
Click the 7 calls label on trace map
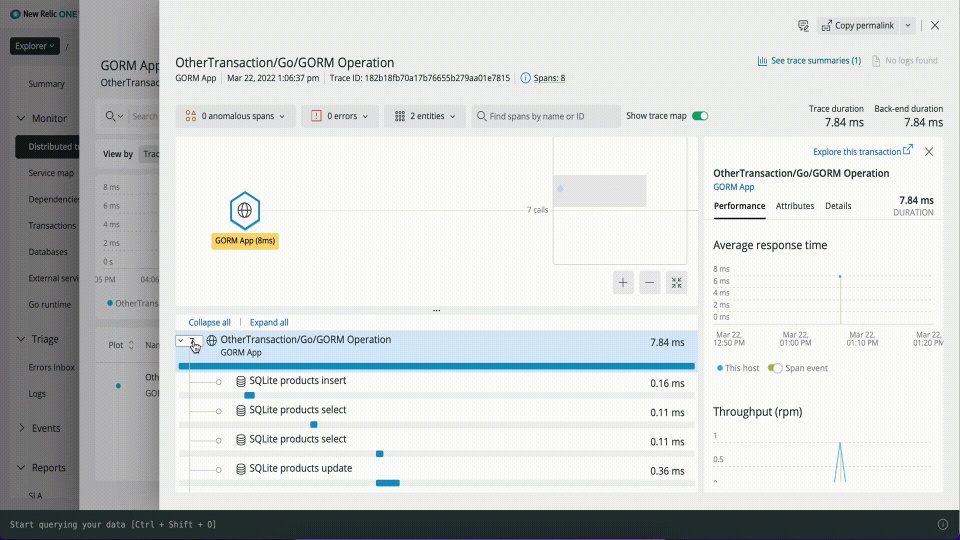pos(538,210)
